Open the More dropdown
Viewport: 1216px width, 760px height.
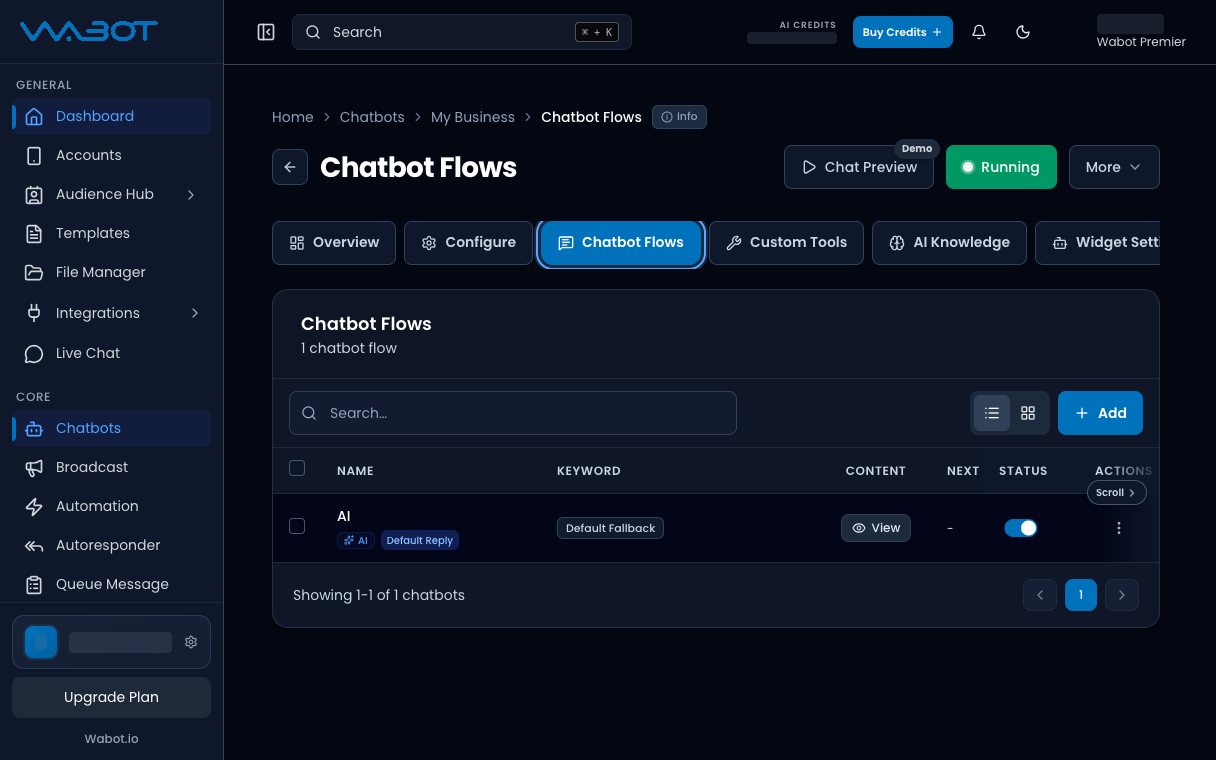click(1114, 167)
